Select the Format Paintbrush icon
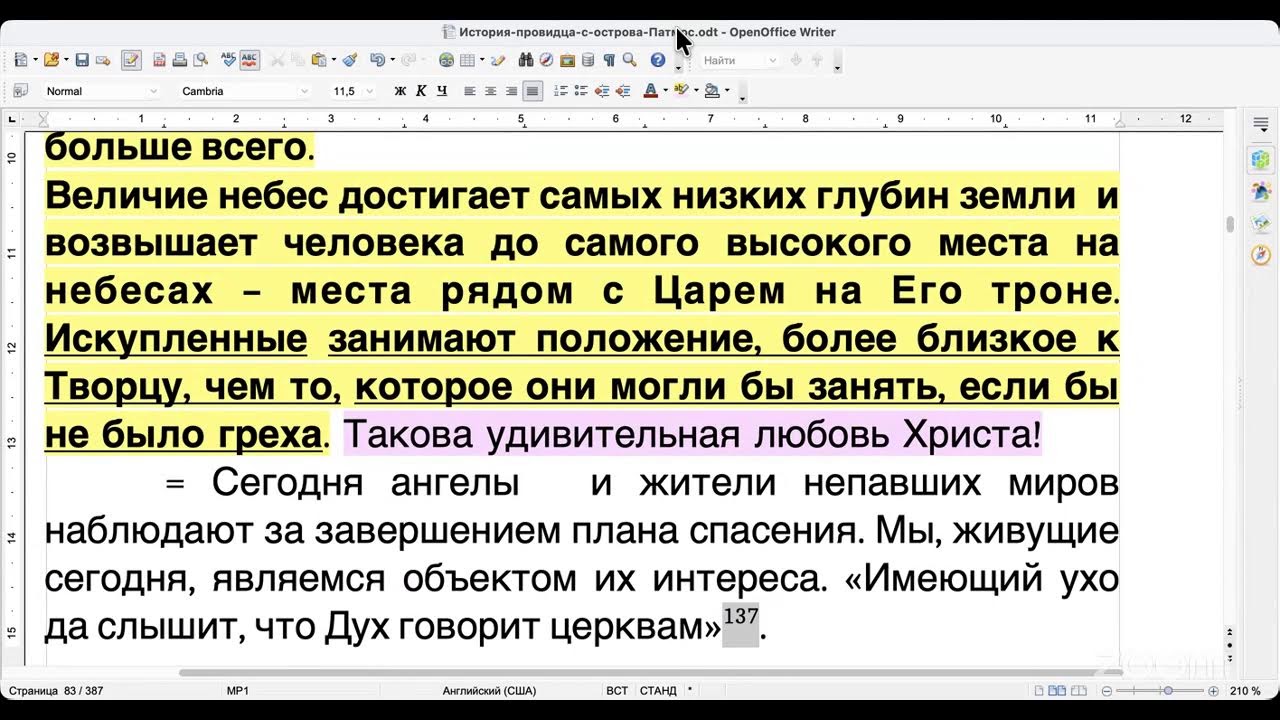Viewport: 1280px width, 720px height. (350, 60)
